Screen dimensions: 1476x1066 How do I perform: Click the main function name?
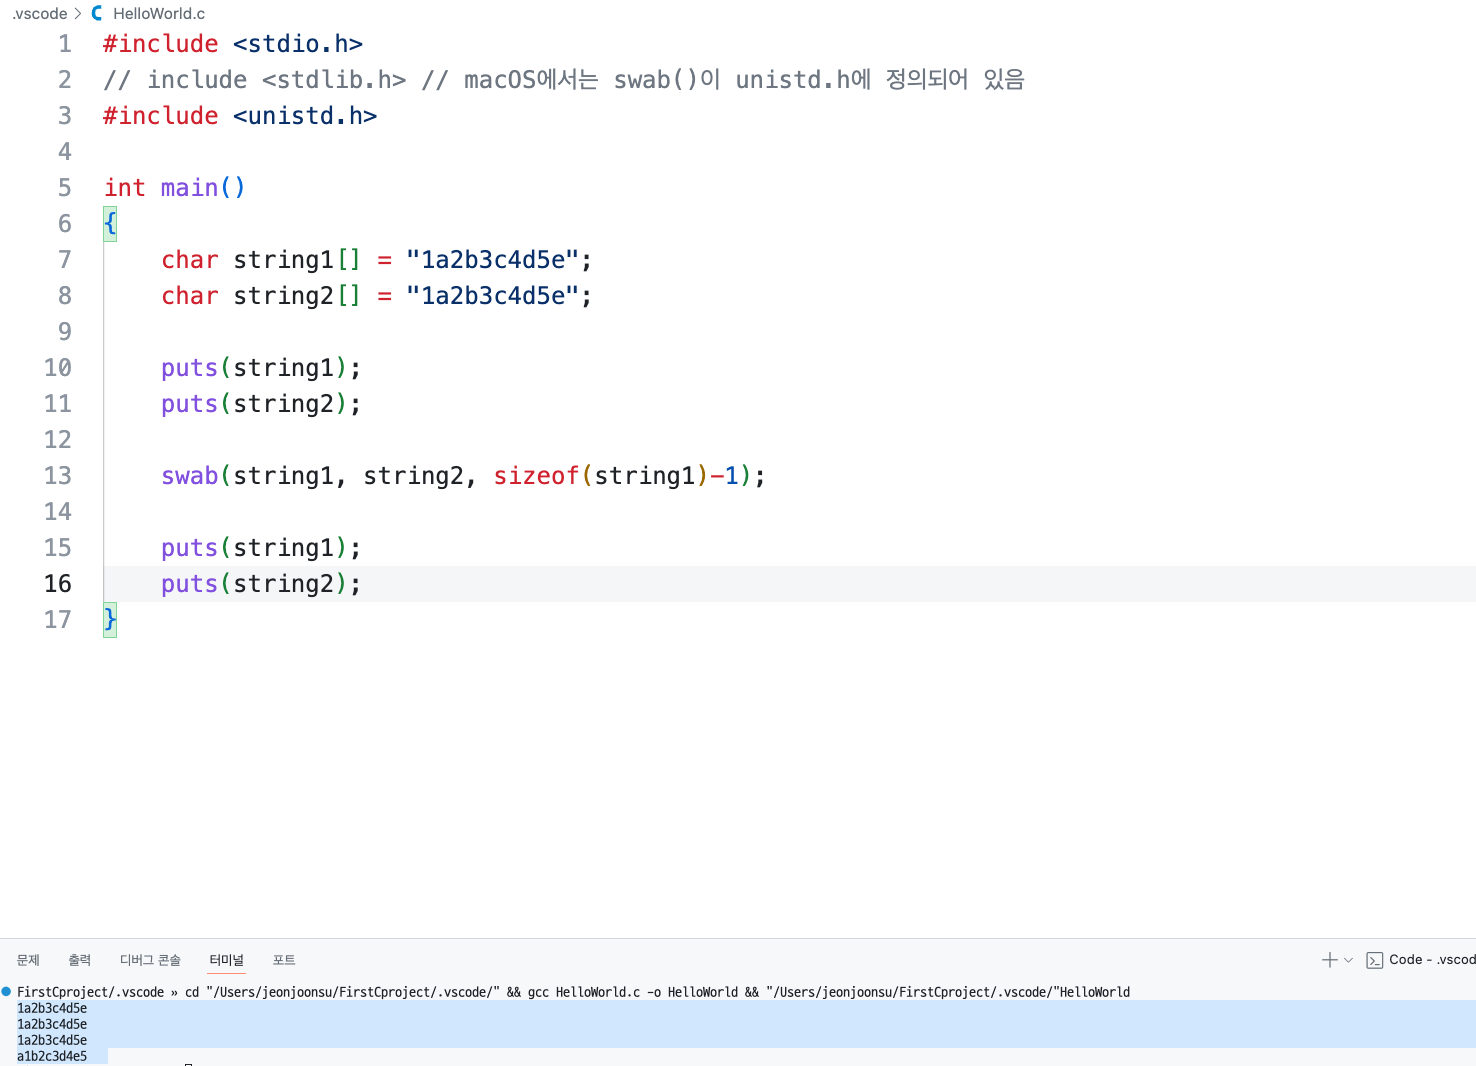pos(189,188)
